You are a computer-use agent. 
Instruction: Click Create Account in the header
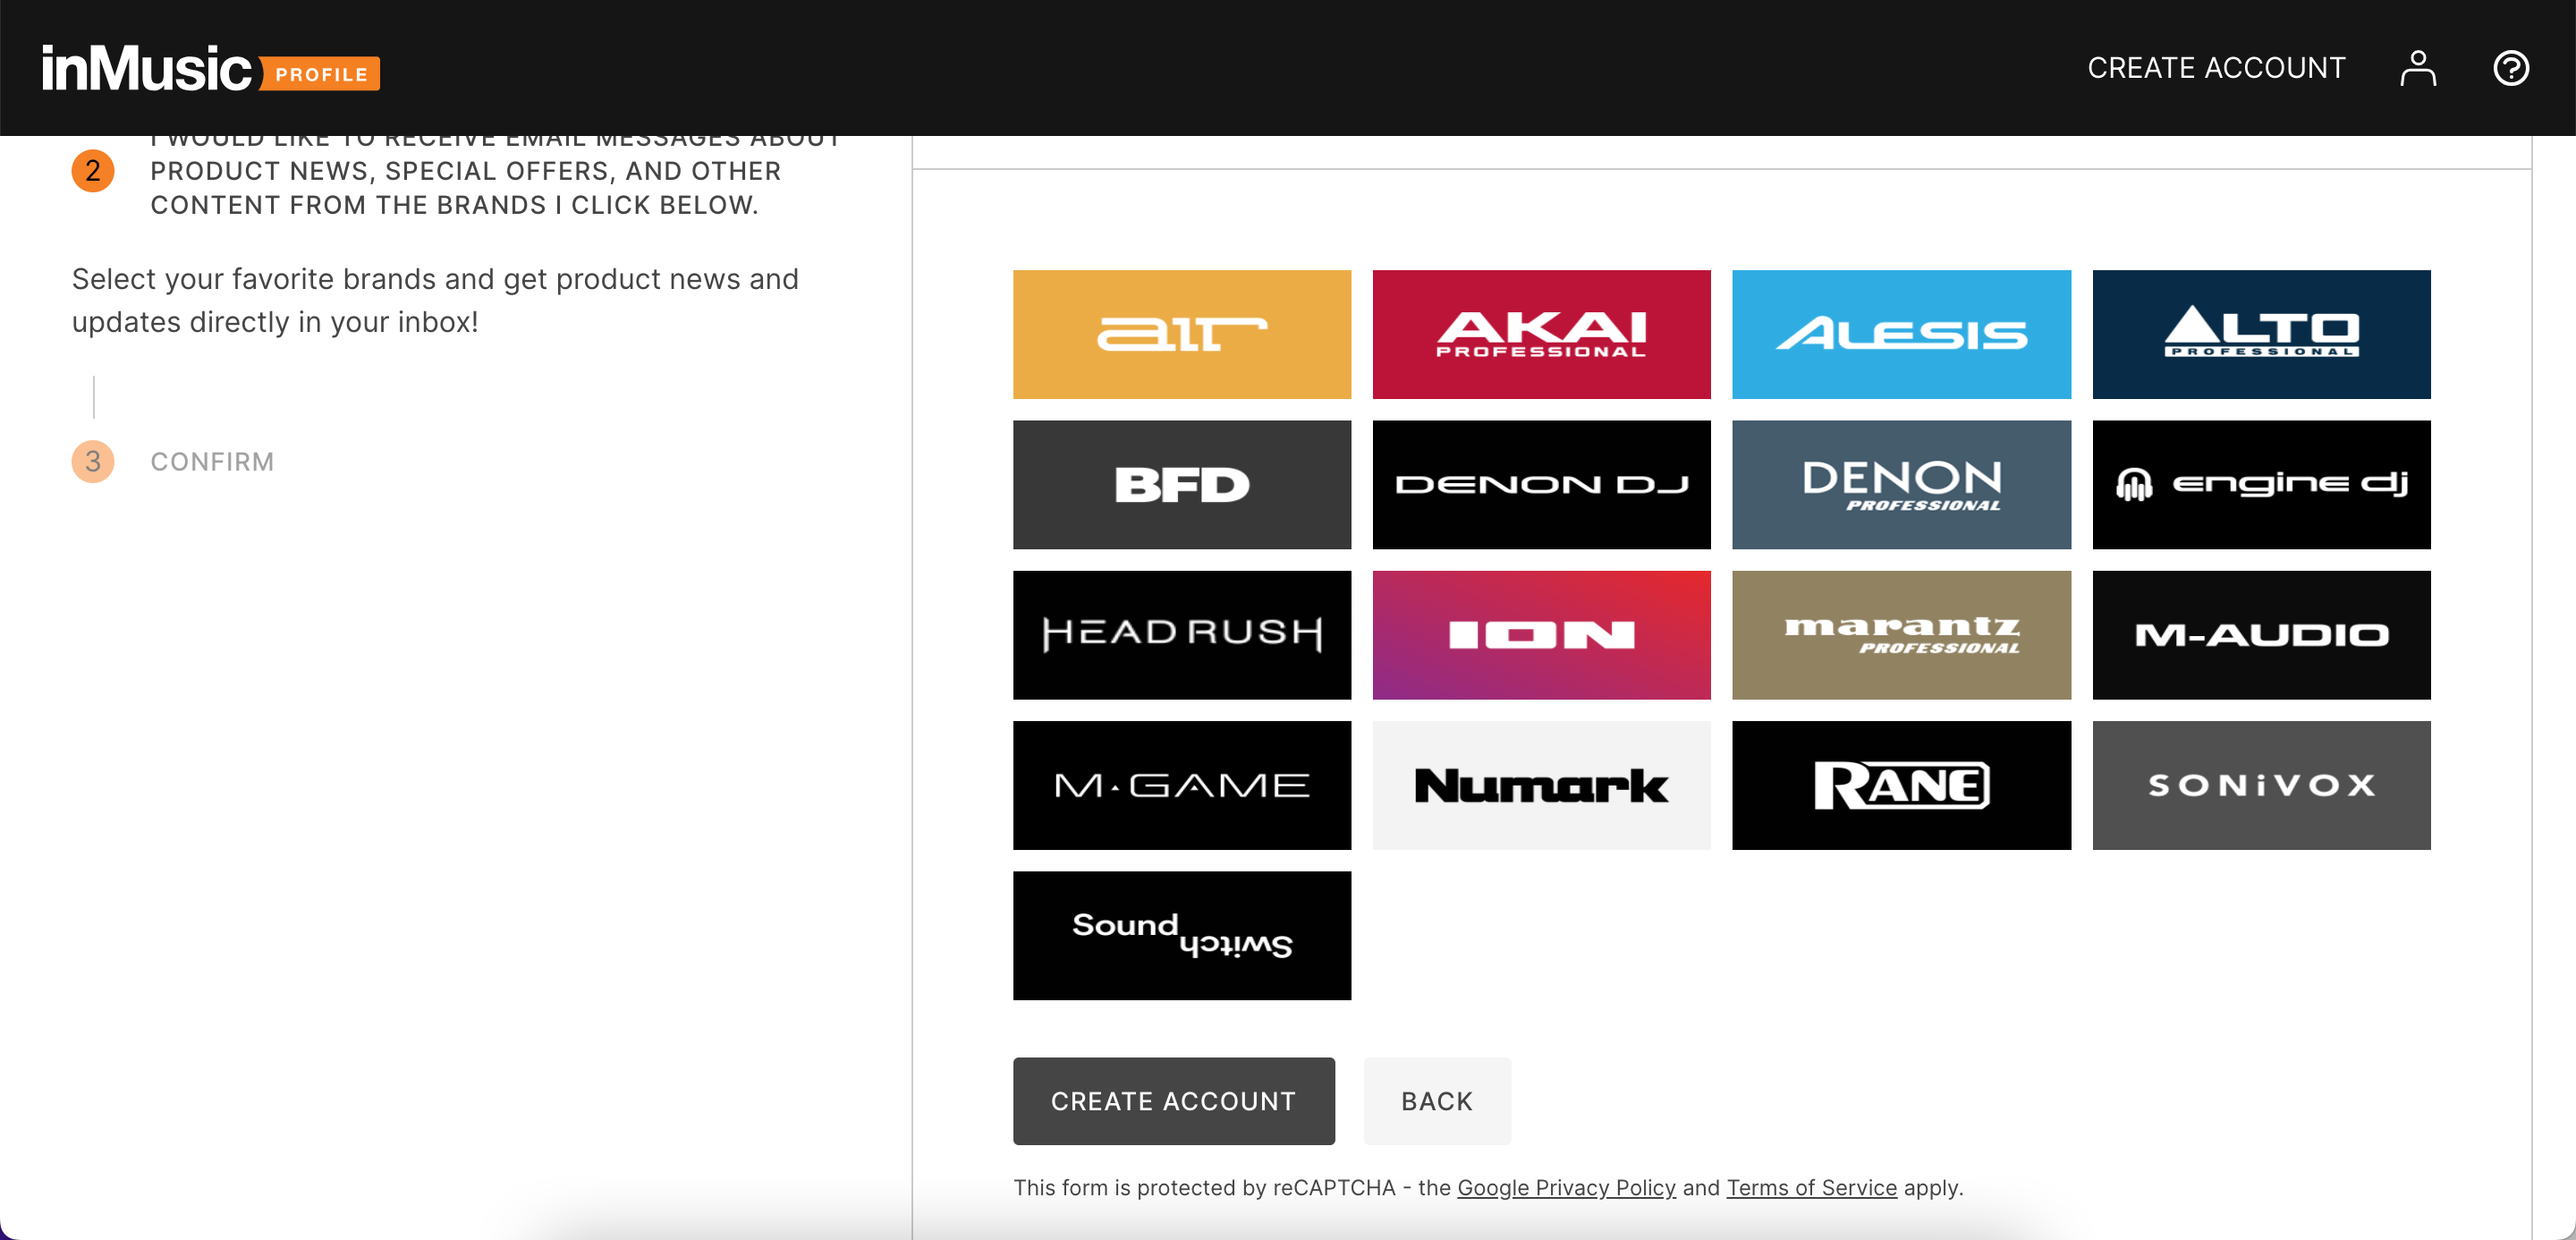click(2216, 68)
